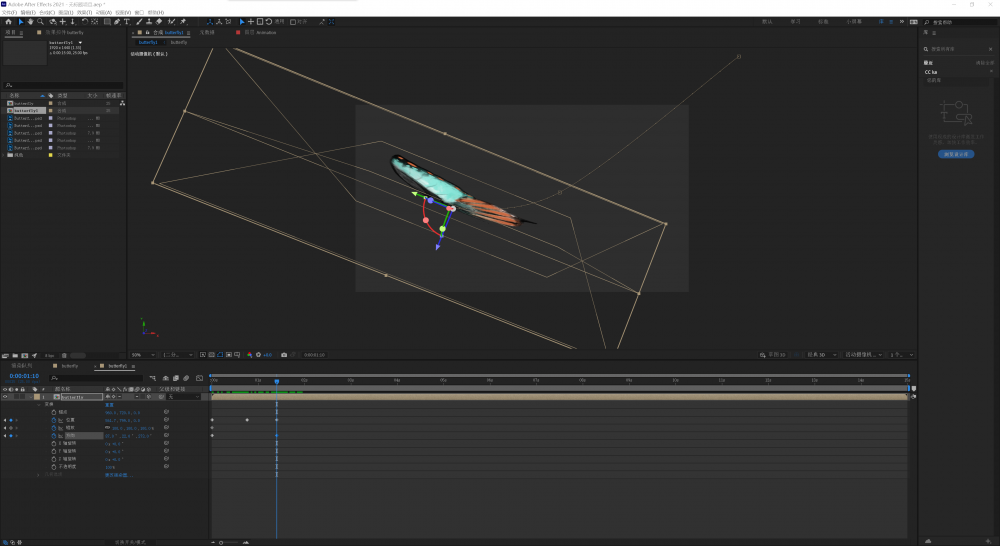Toggle the scale constrain-proportions link
The width and height of the screenshot is (1000, 546).
pyautogui.click(x=107, y=427)
